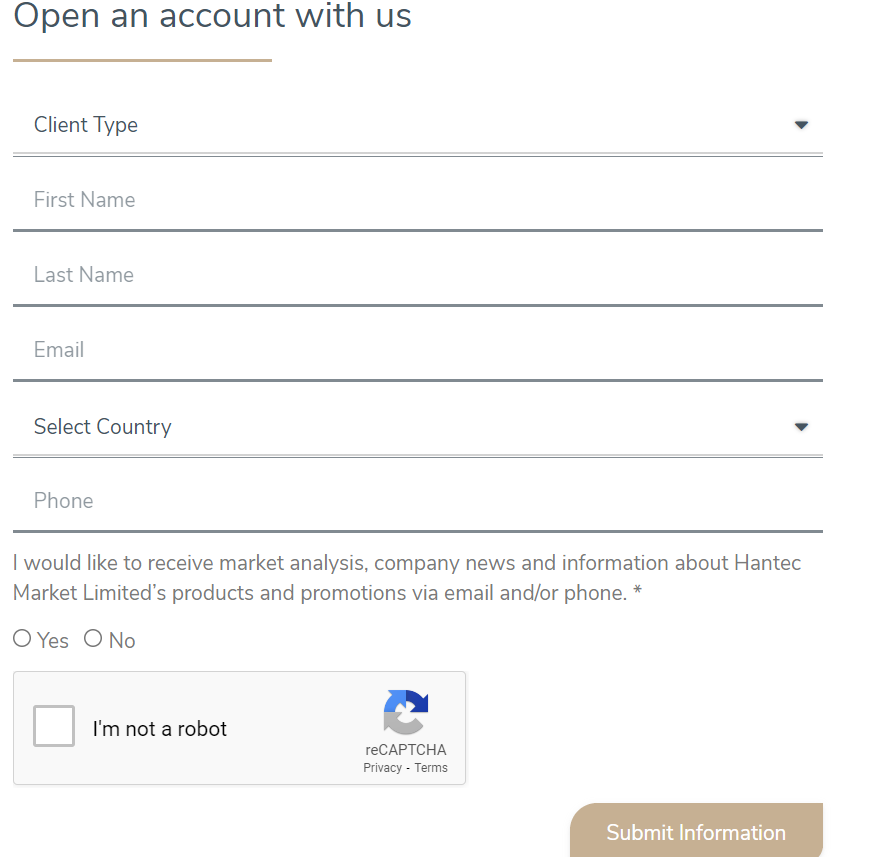This screenshot has width=877, height=857.
Task: Focus the Last Name field
Action: (418, 275)
